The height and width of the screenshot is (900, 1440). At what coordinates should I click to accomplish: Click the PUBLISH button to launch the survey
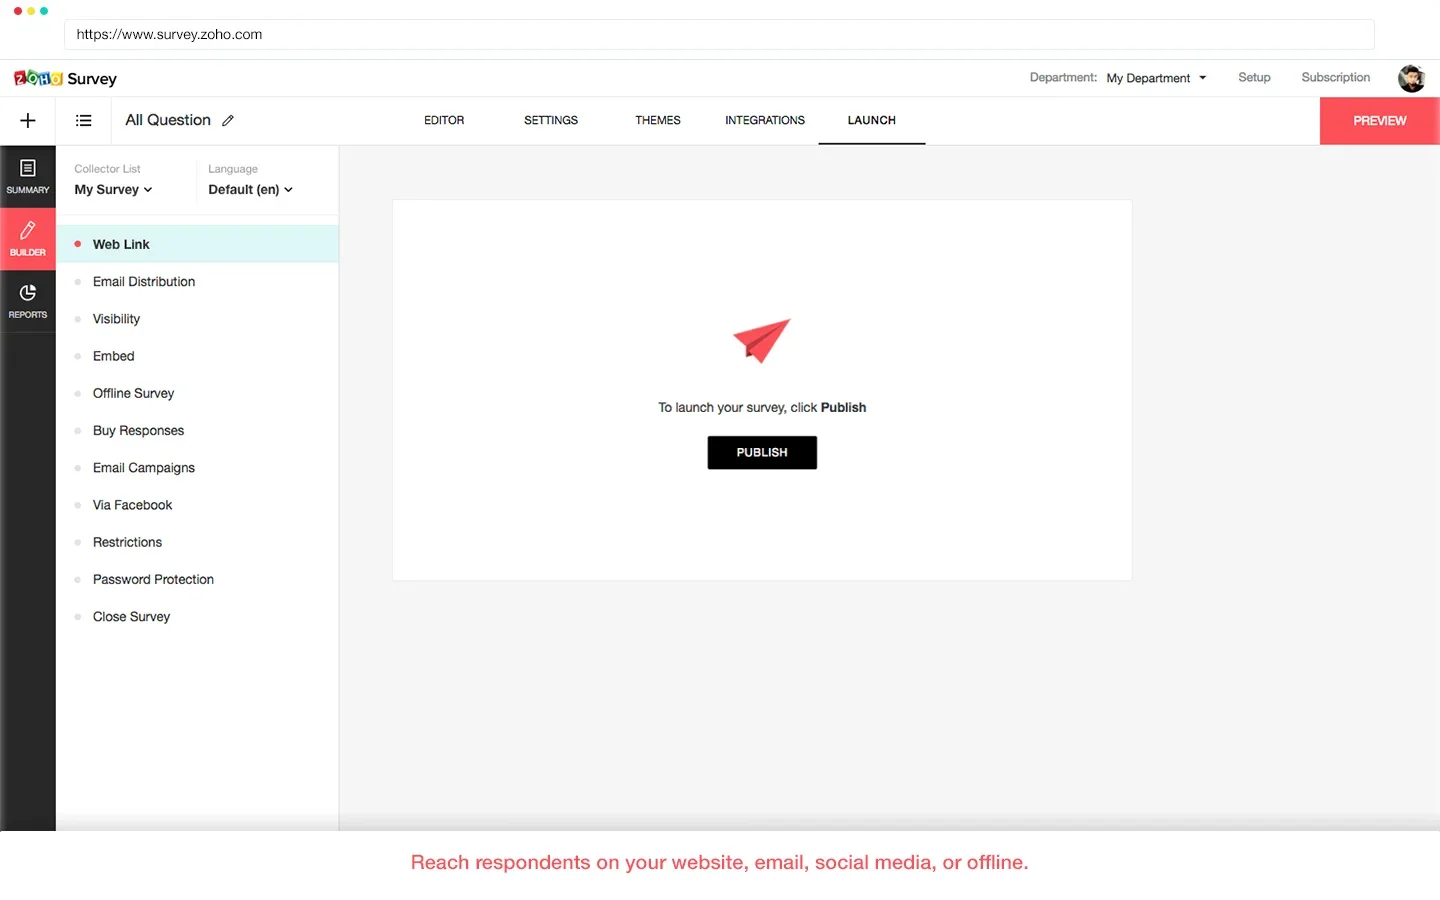[762, 452]
